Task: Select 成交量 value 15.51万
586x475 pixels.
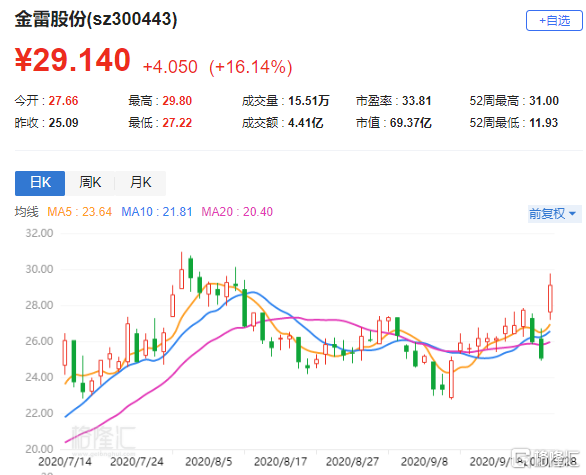Action: pyautogui.click(x=309, y=101)
